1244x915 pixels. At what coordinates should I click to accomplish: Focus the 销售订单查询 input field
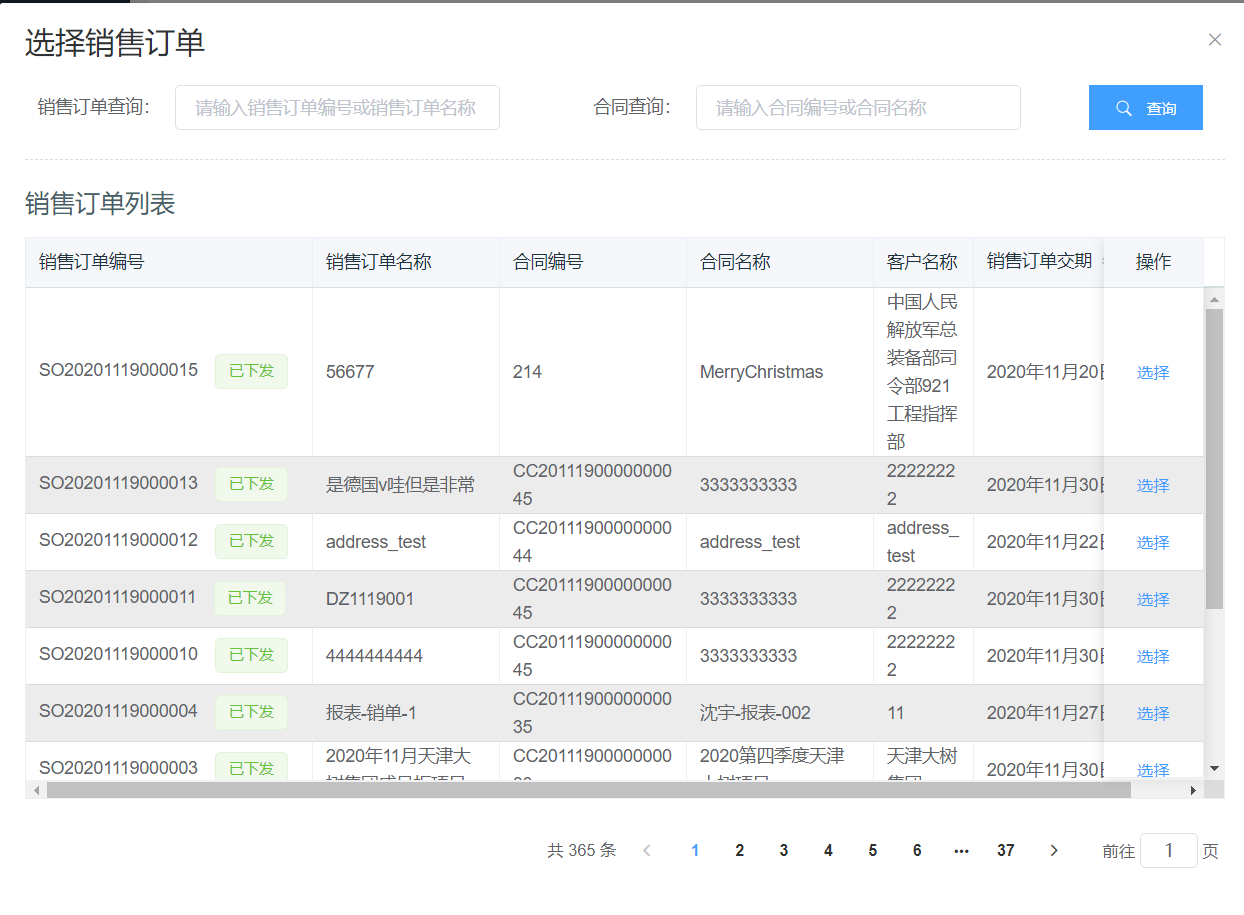point(337,108)
